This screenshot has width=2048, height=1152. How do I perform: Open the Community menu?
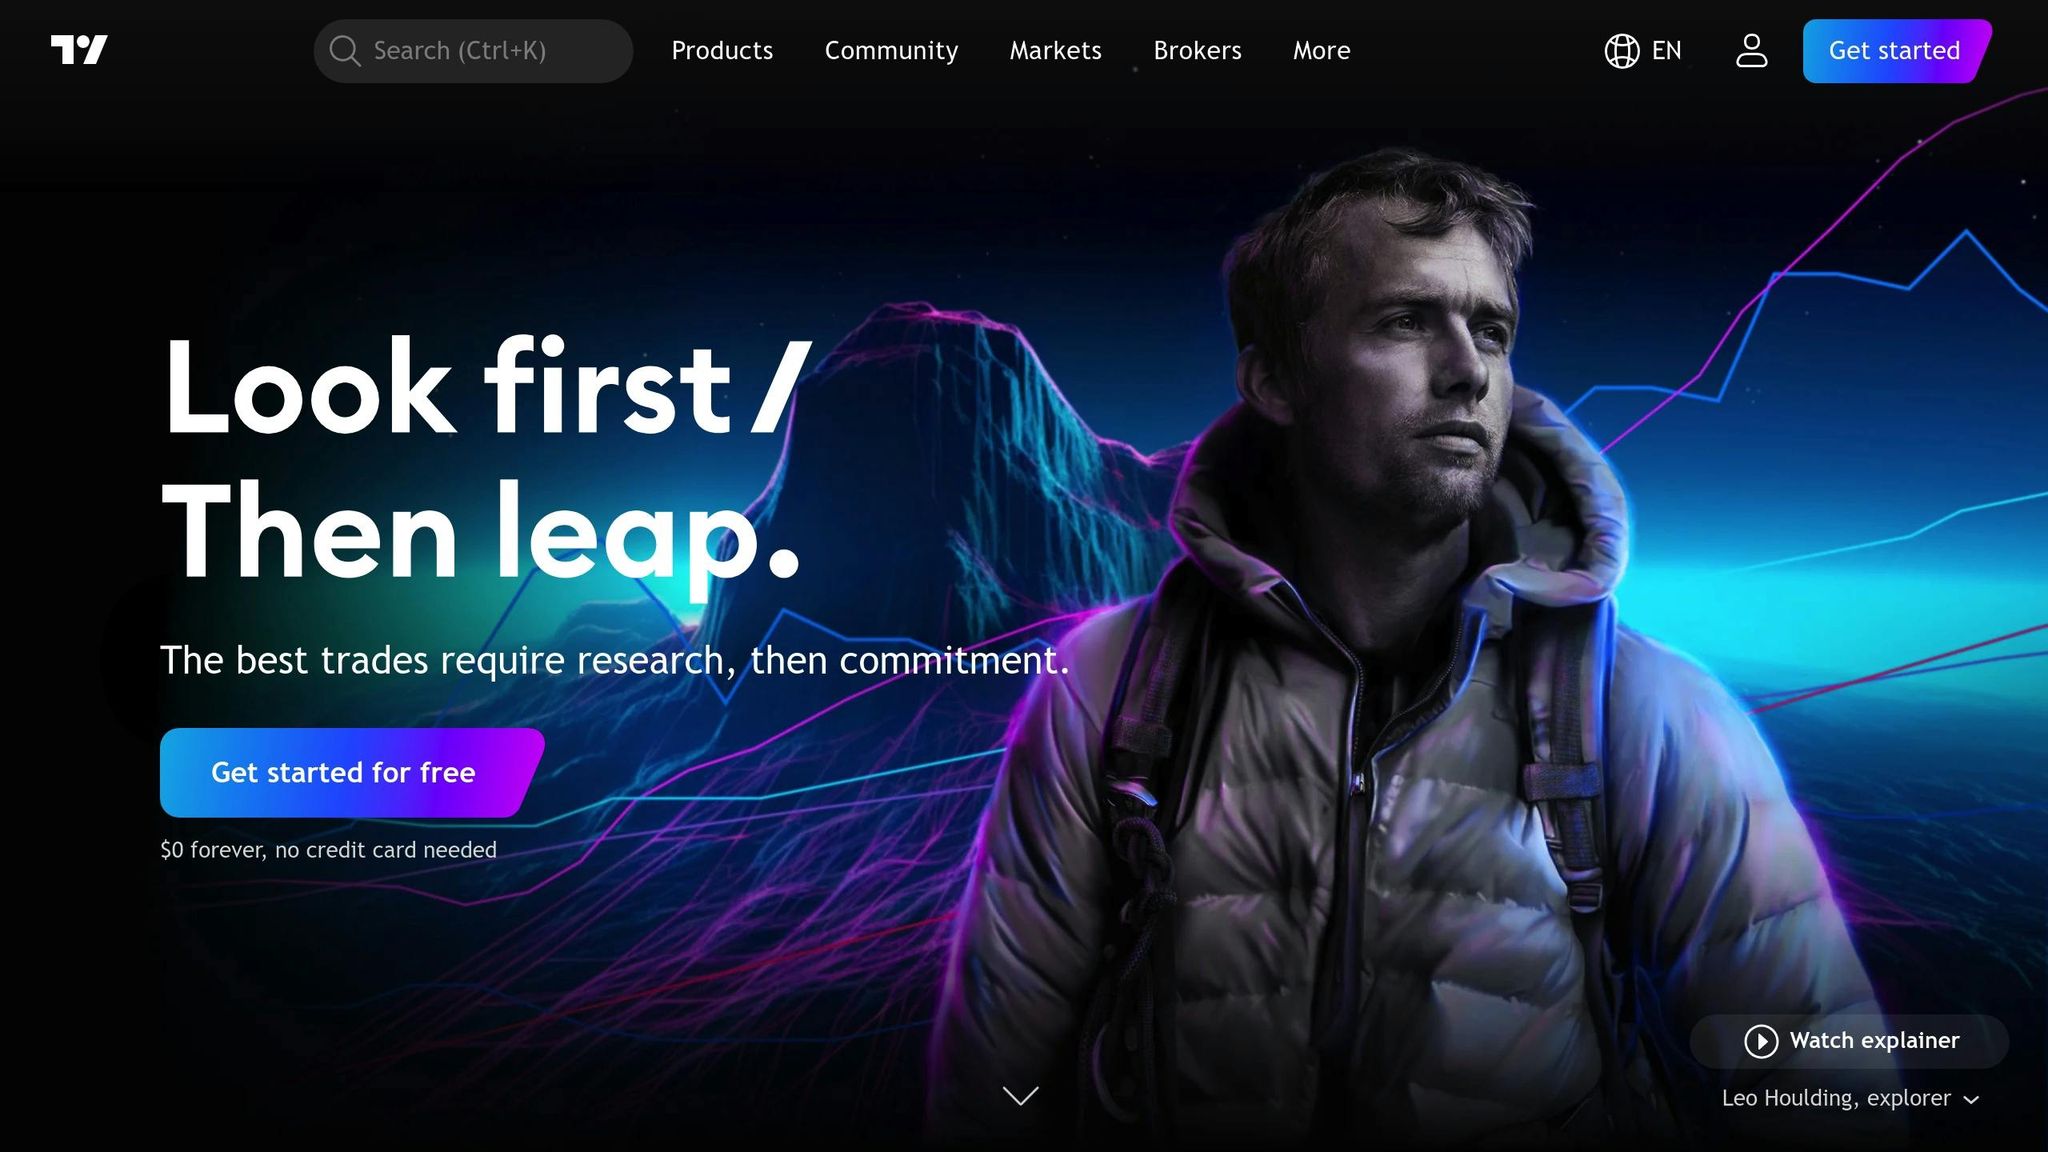click(x=891, y=51)
